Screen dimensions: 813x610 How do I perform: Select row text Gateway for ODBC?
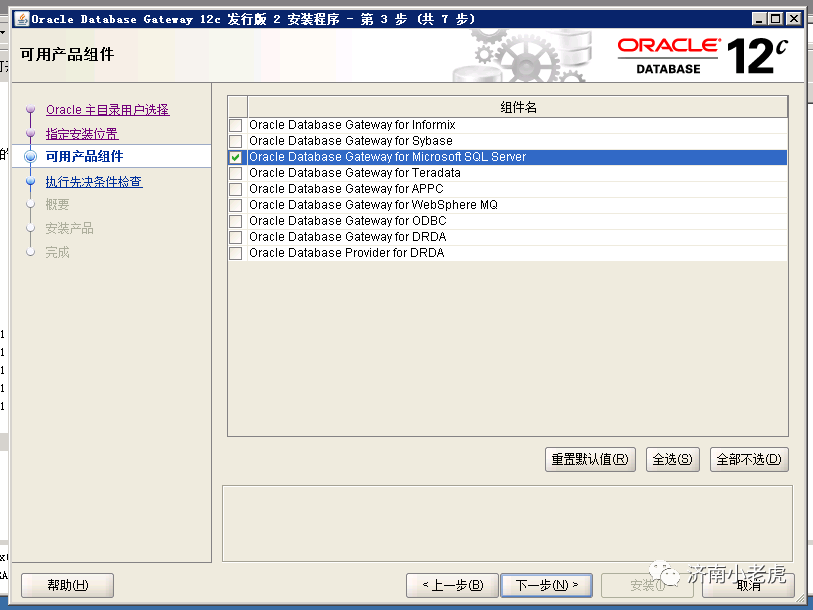(347, 221)
